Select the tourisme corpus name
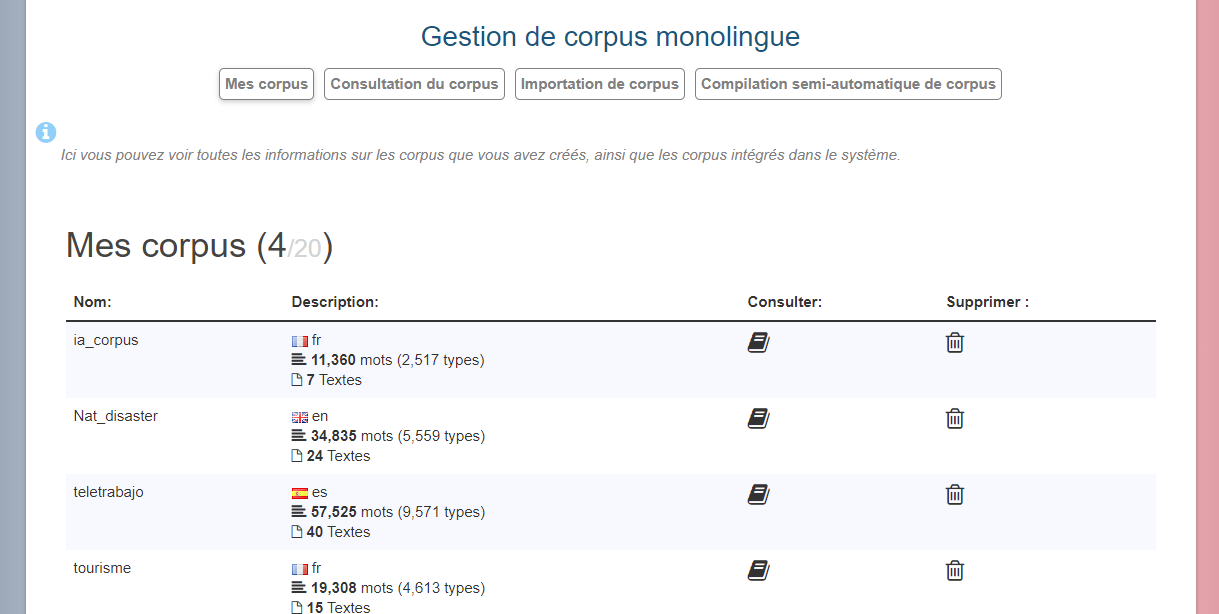Screen dimensions: 1219x614 pos(102,568)
